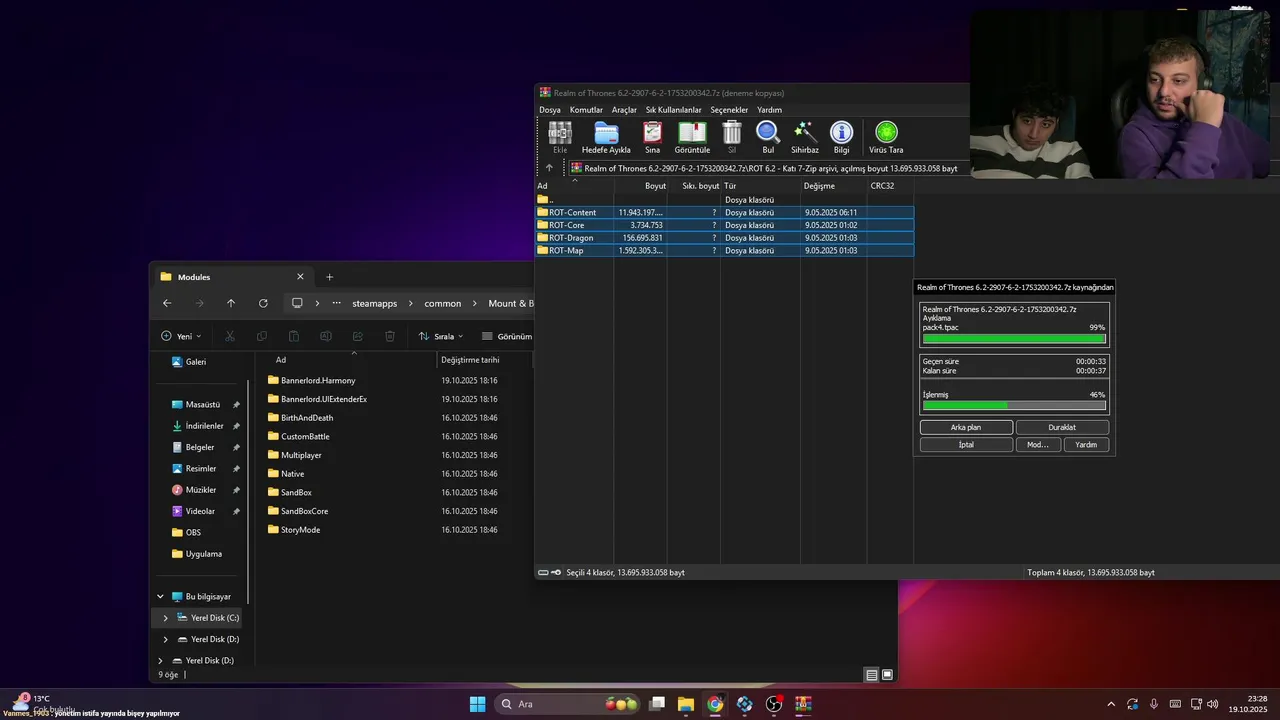Click the Değiştirme tarihi column header

pos(470,360)
